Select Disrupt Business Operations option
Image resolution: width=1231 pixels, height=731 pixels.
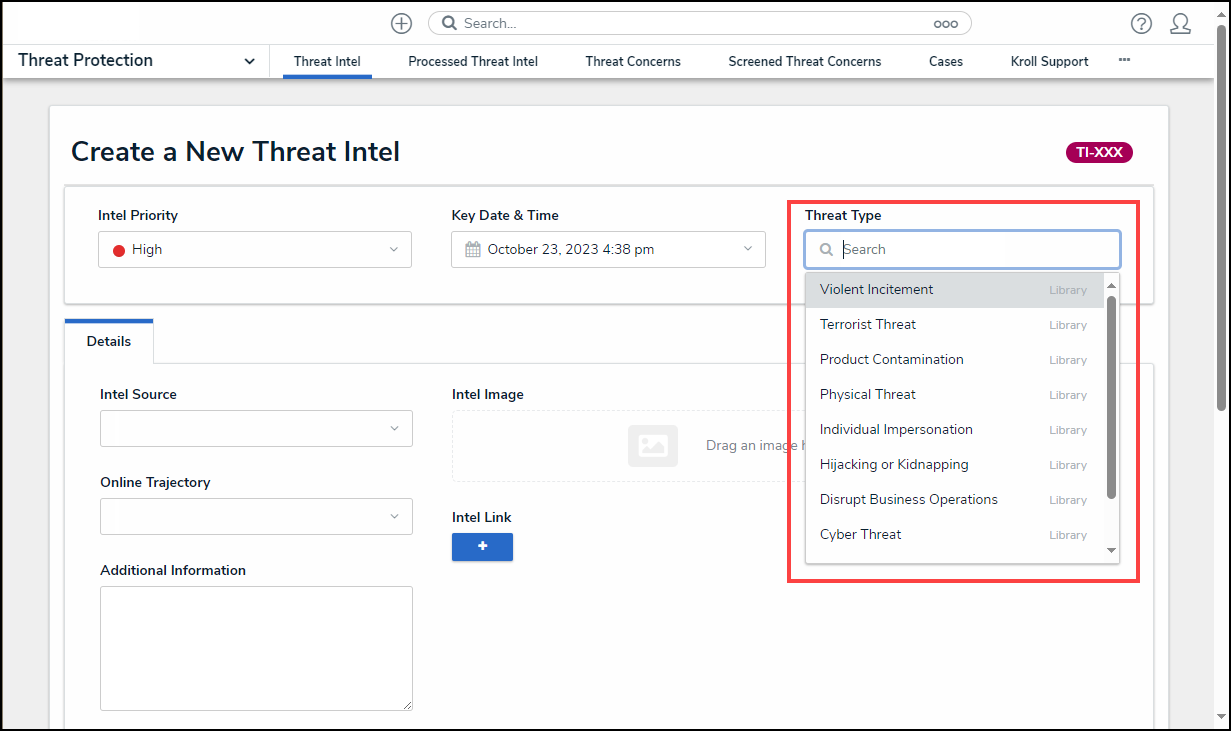pos(955,500)
